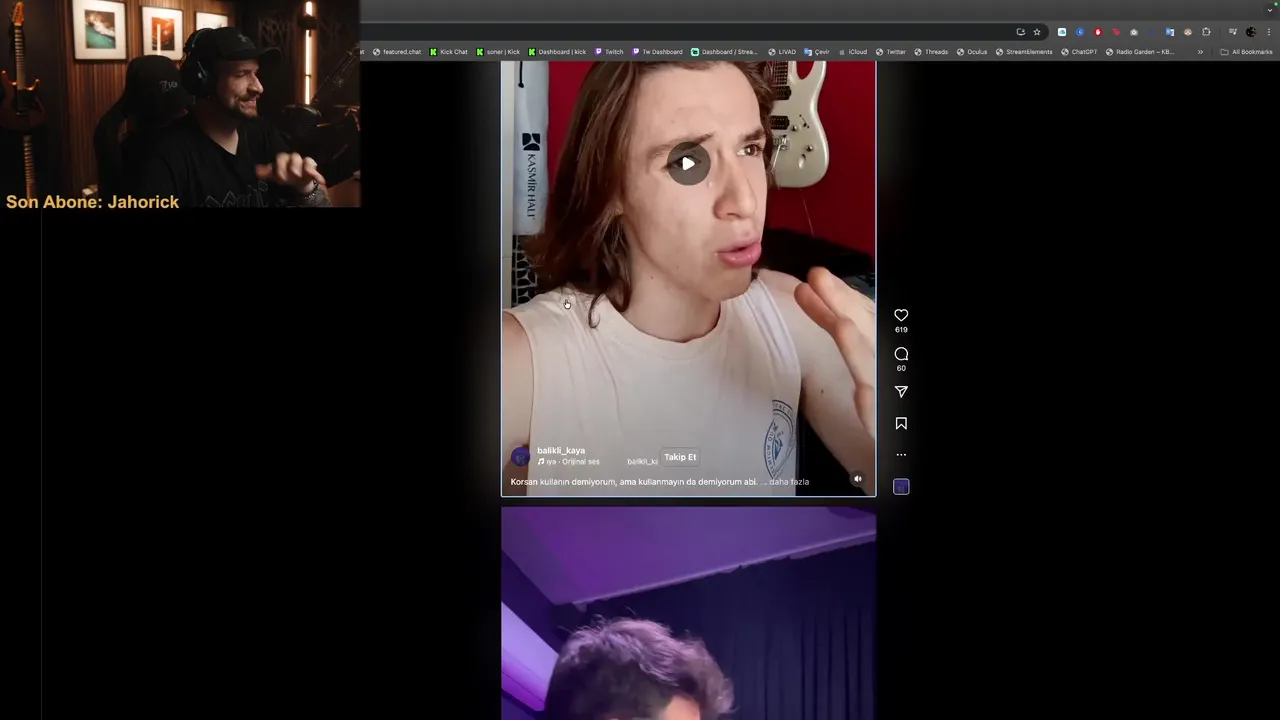Expand caption with daha fazla
This screenshot has height=720, width=1280.
coord(790,482)
